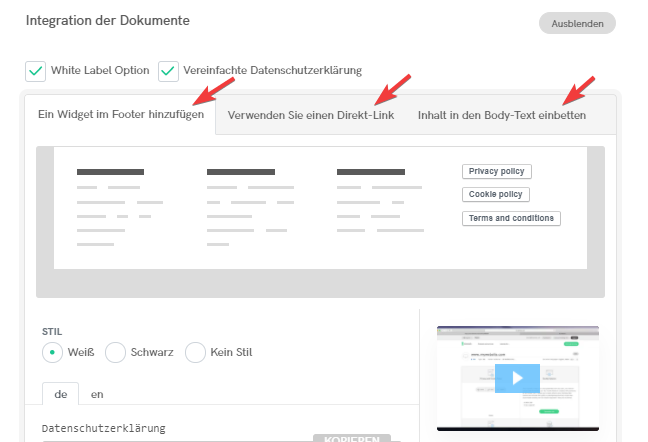Click the KOPIEREN button for Datenschutzerklärung
This screenshot has height=442, width=648.
click(x=345, y=438)
